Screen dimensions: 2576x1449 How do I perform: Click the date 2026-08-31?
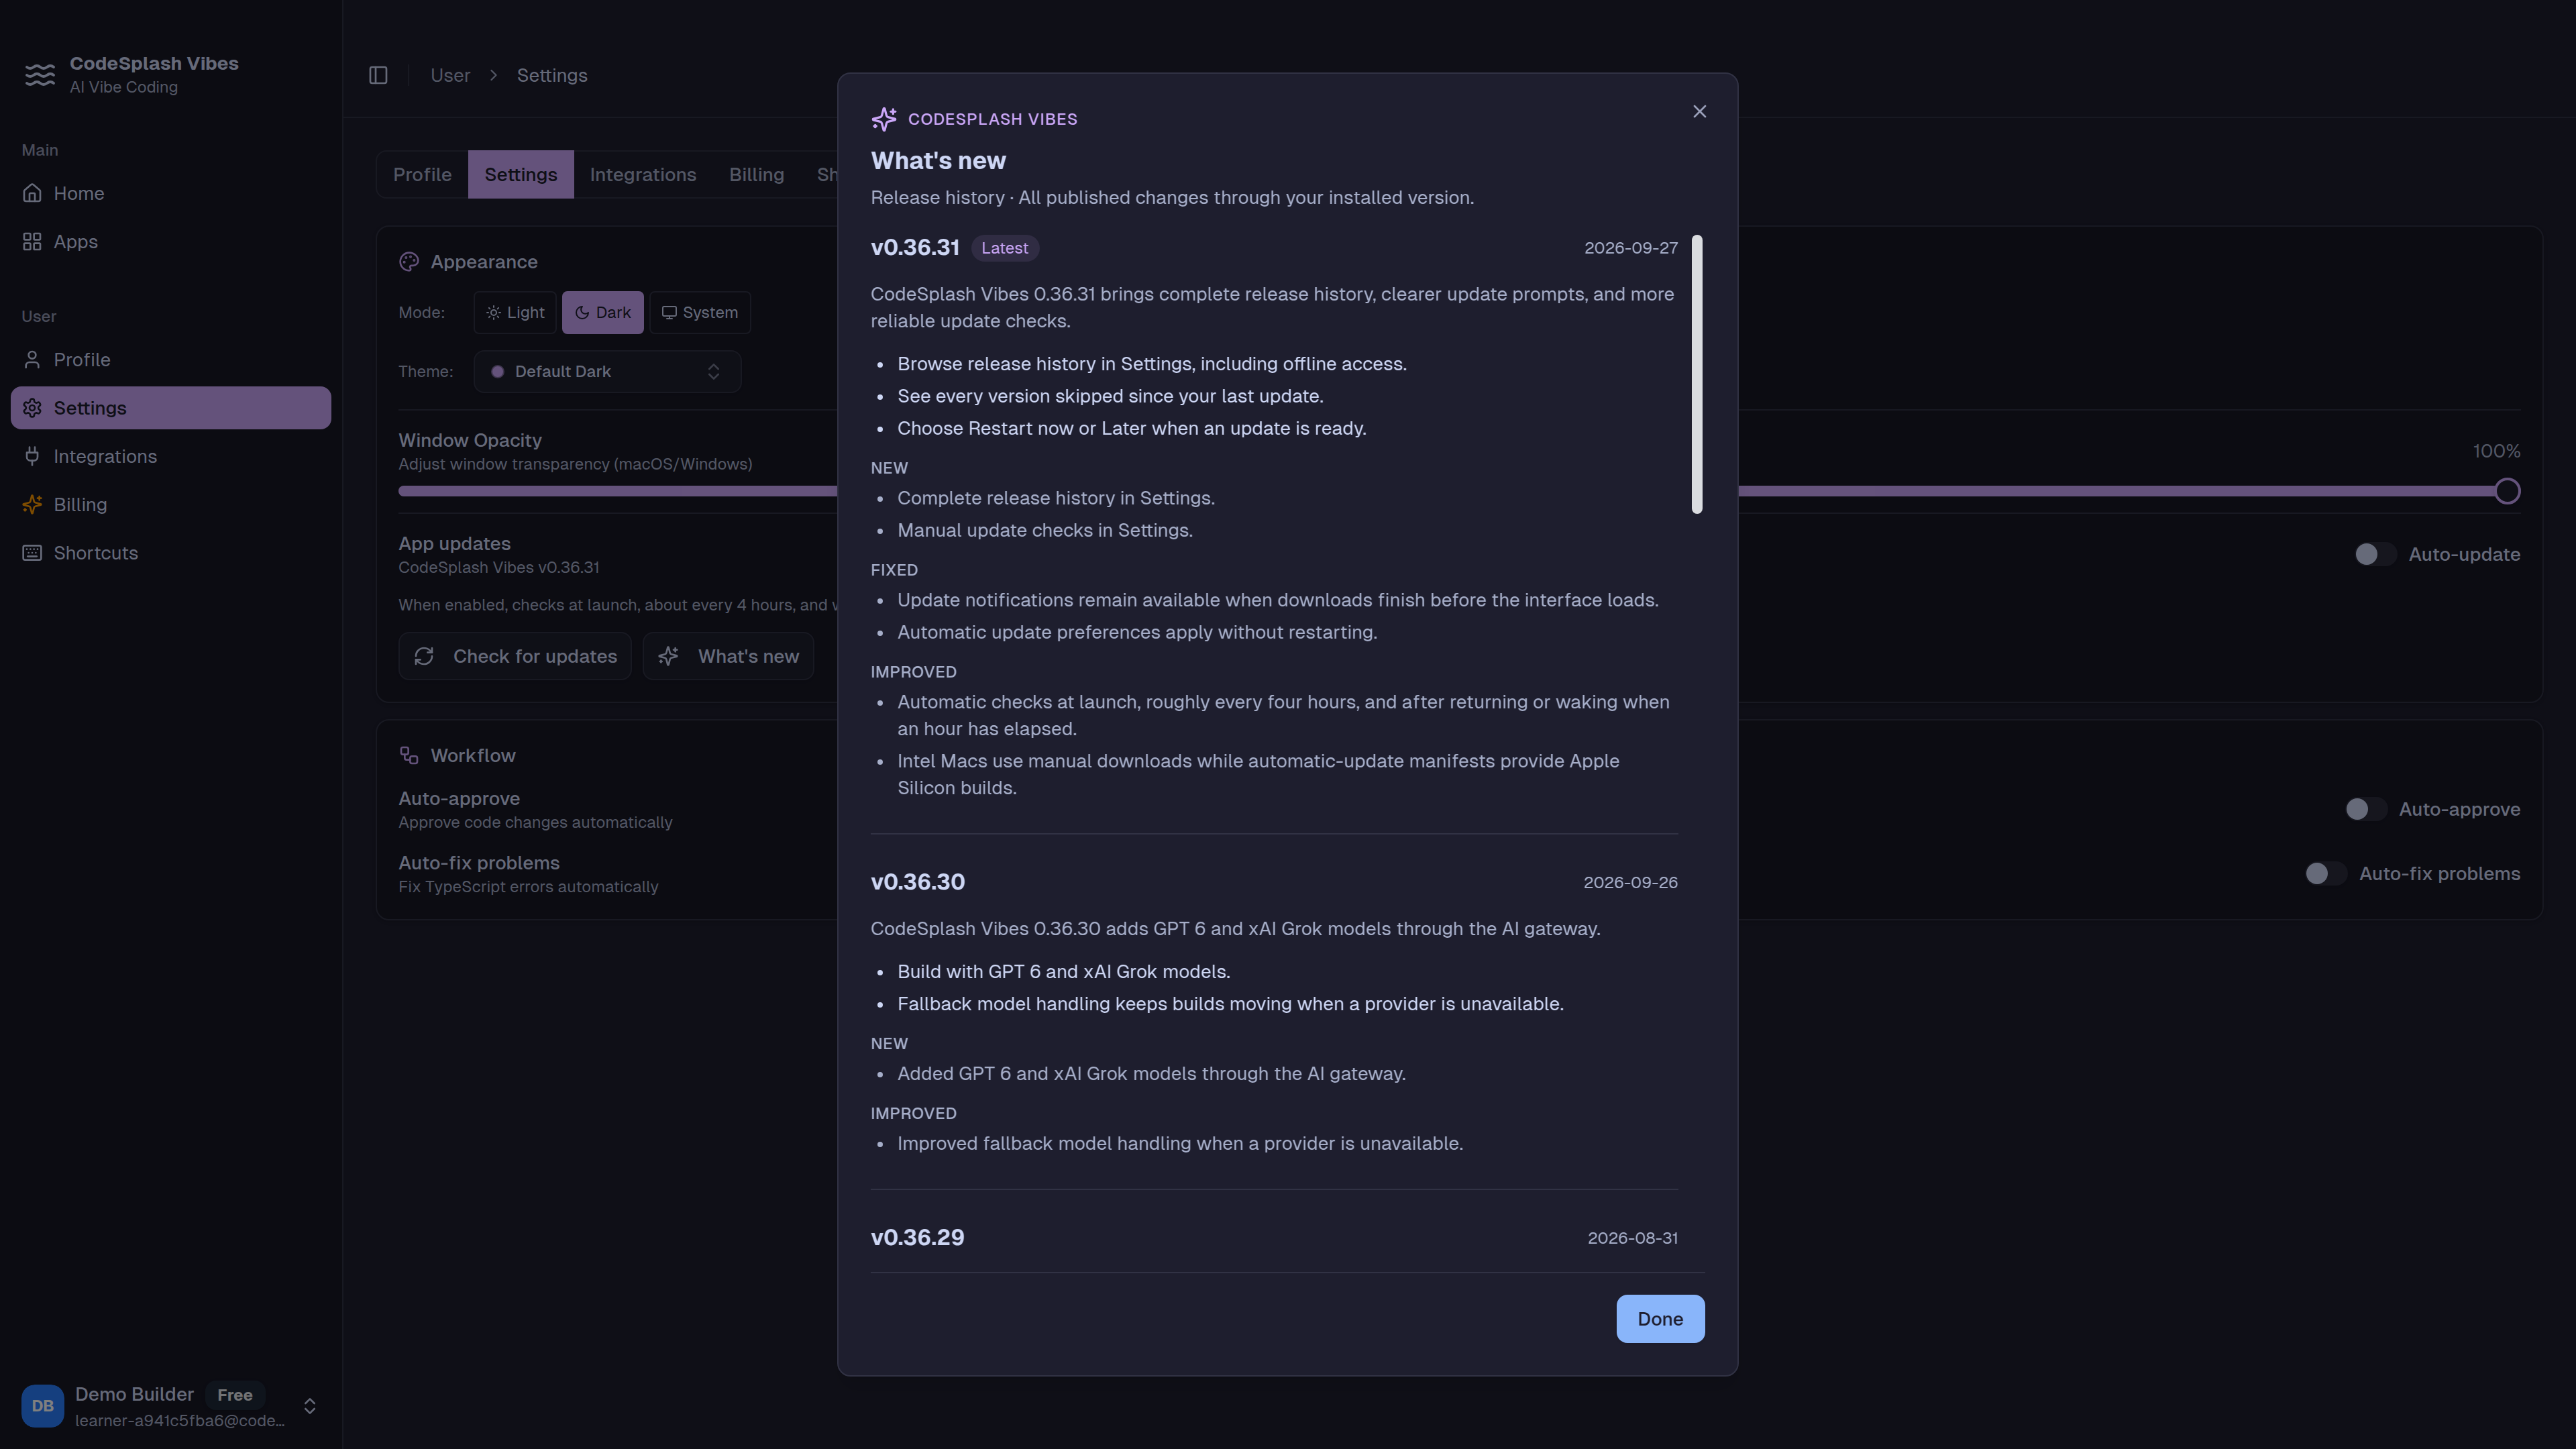click(x=1633, y=1238)
